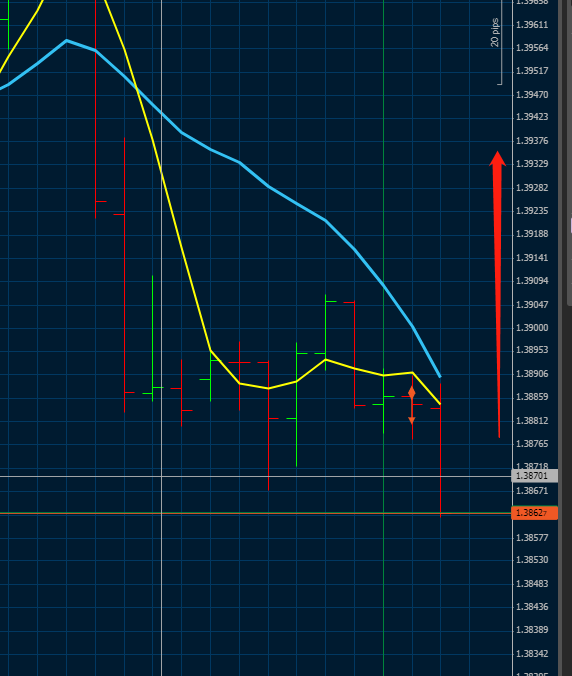
Task: Click price axis label 1.38483
Action: pyautogui.click(x=532, y=584)
